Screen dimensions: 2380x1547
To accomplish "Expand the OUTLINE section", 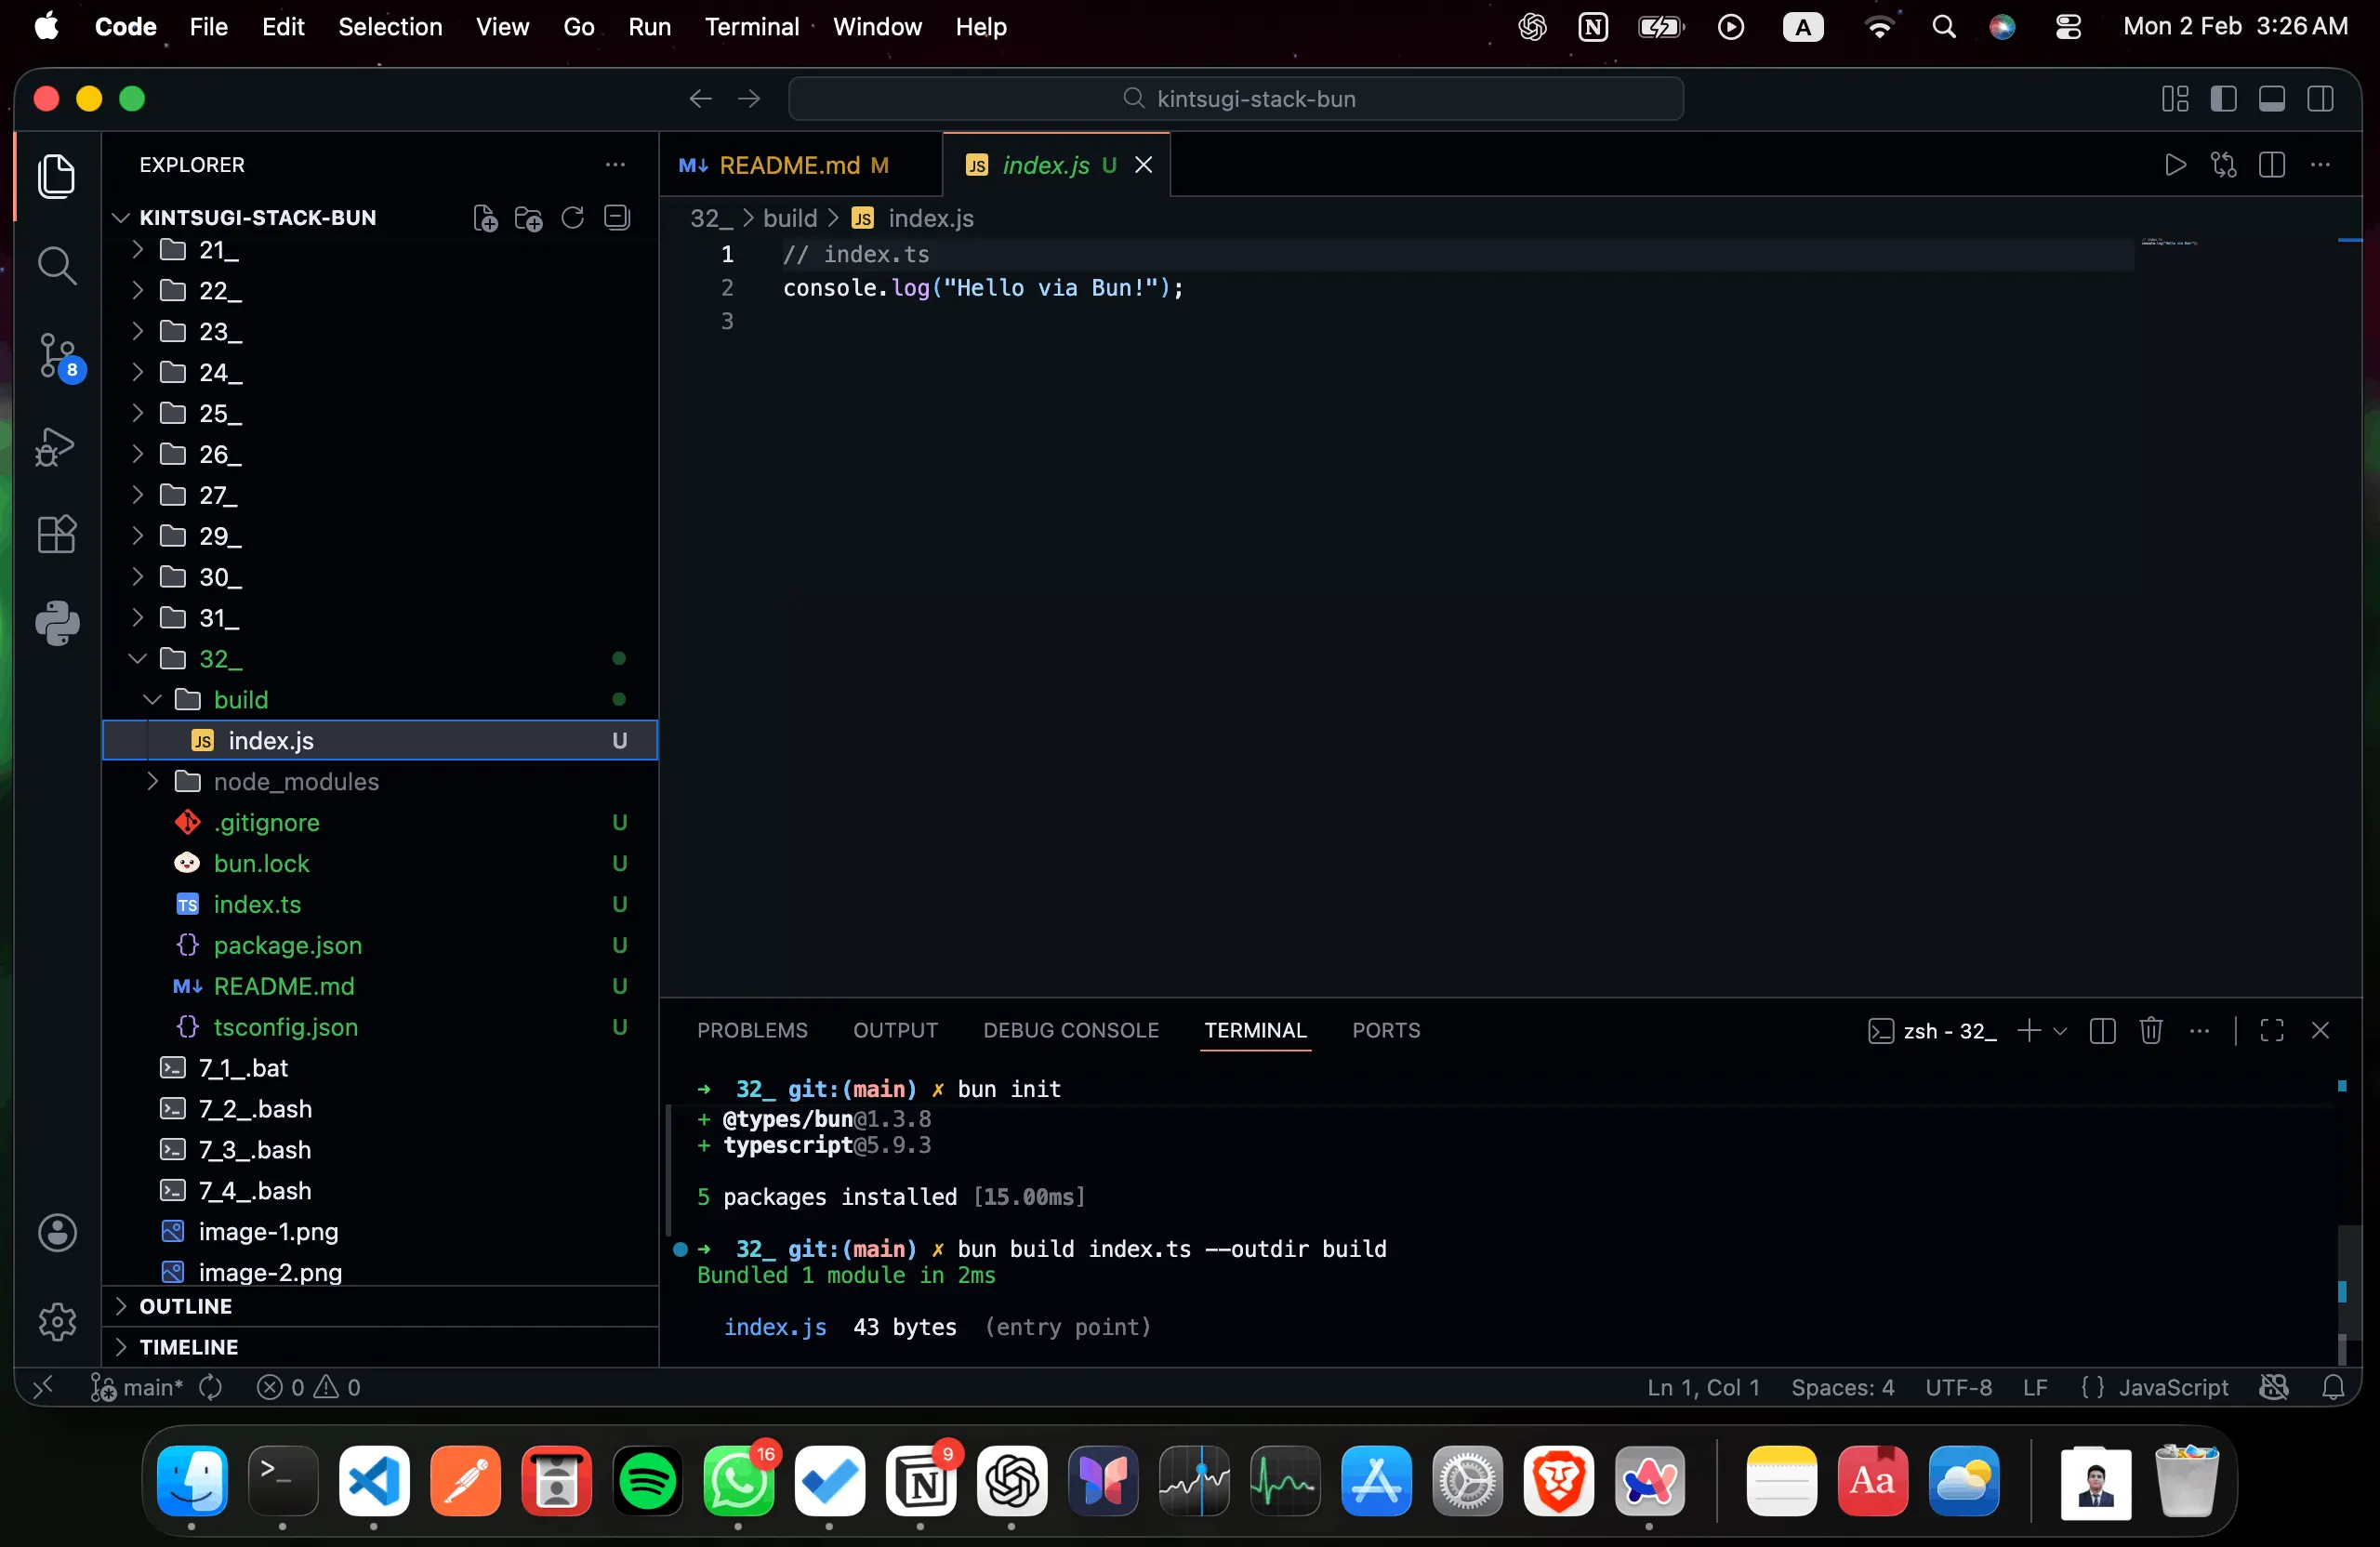I will [x=186, y=1306].
